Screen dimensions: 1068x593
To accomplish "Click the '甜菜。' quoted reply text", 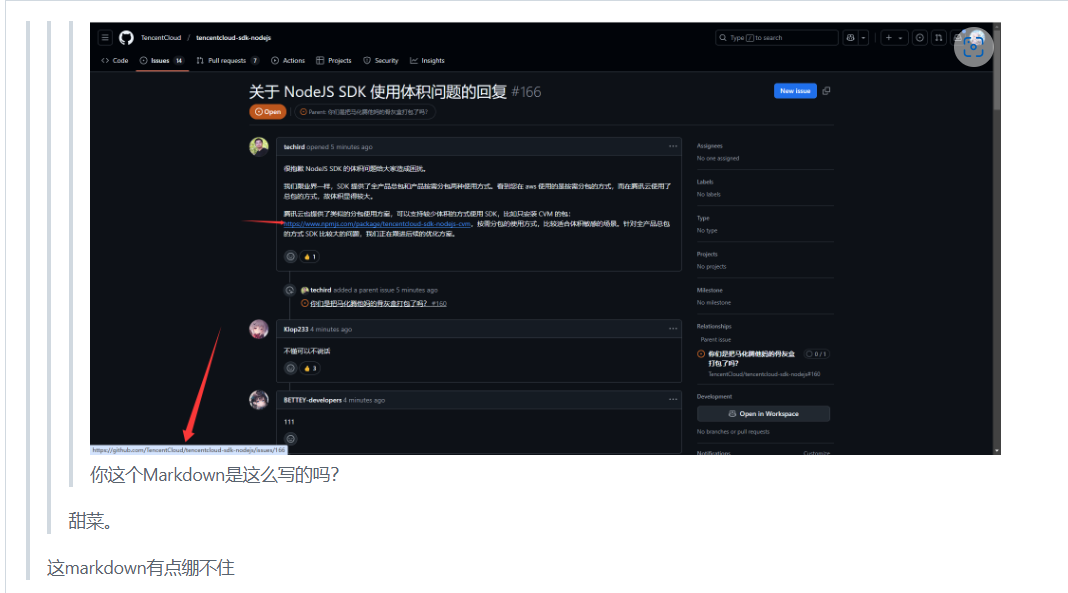I will coord(90,522).
